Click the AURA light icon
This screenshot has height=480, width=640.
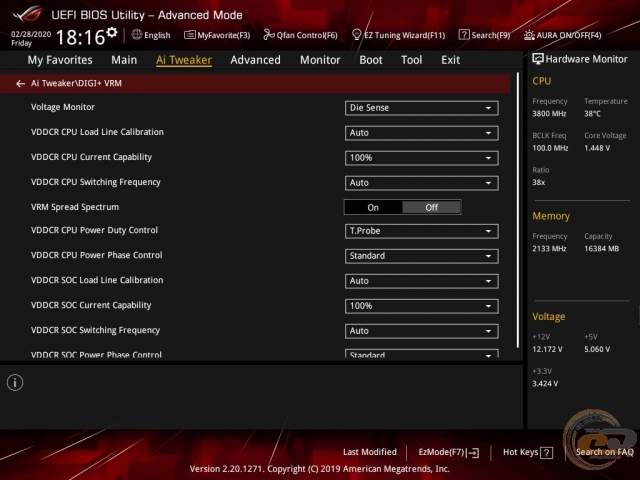pos(529,35)
